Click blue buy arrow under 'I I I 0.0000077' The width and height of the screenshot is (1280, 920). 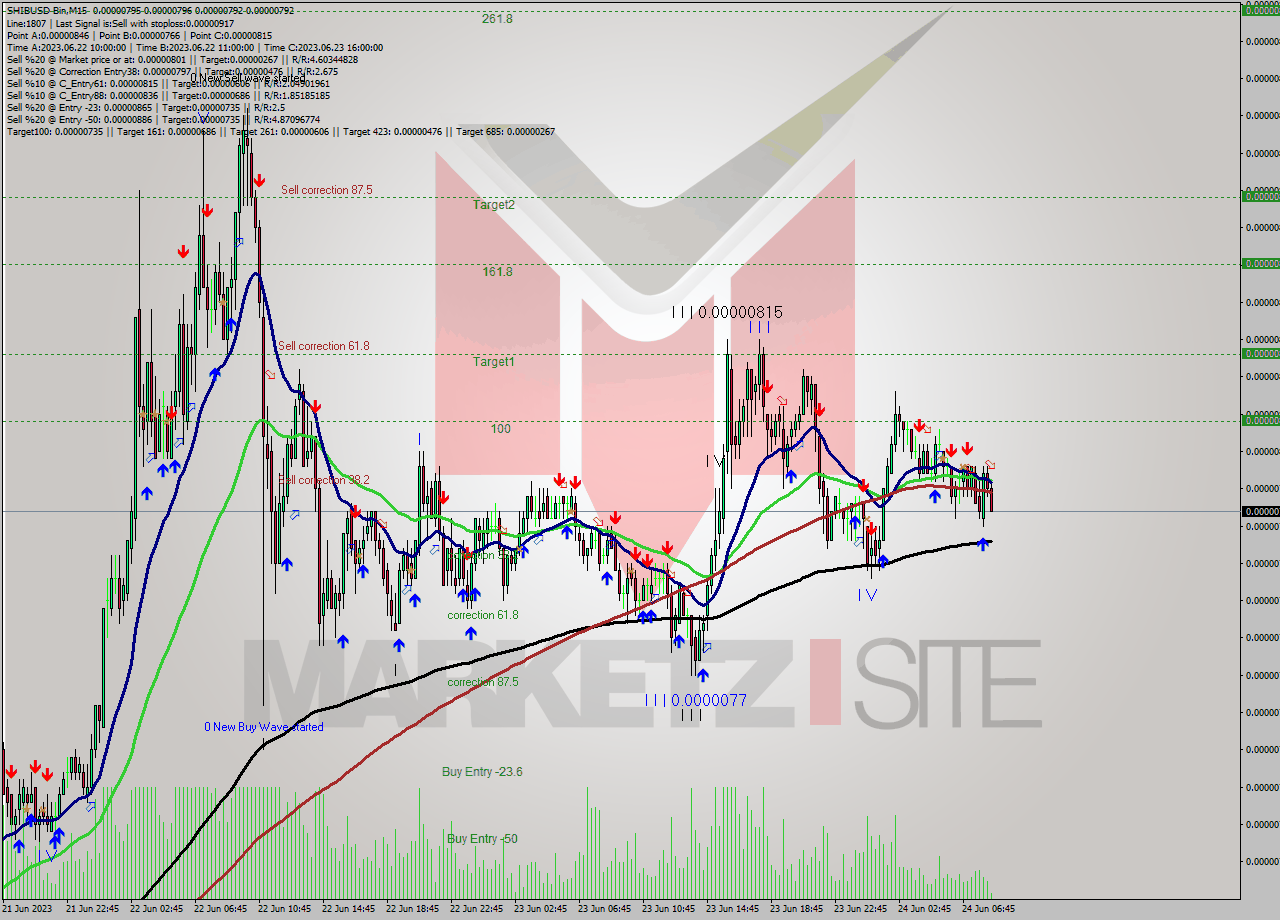[x=703, y=675]
